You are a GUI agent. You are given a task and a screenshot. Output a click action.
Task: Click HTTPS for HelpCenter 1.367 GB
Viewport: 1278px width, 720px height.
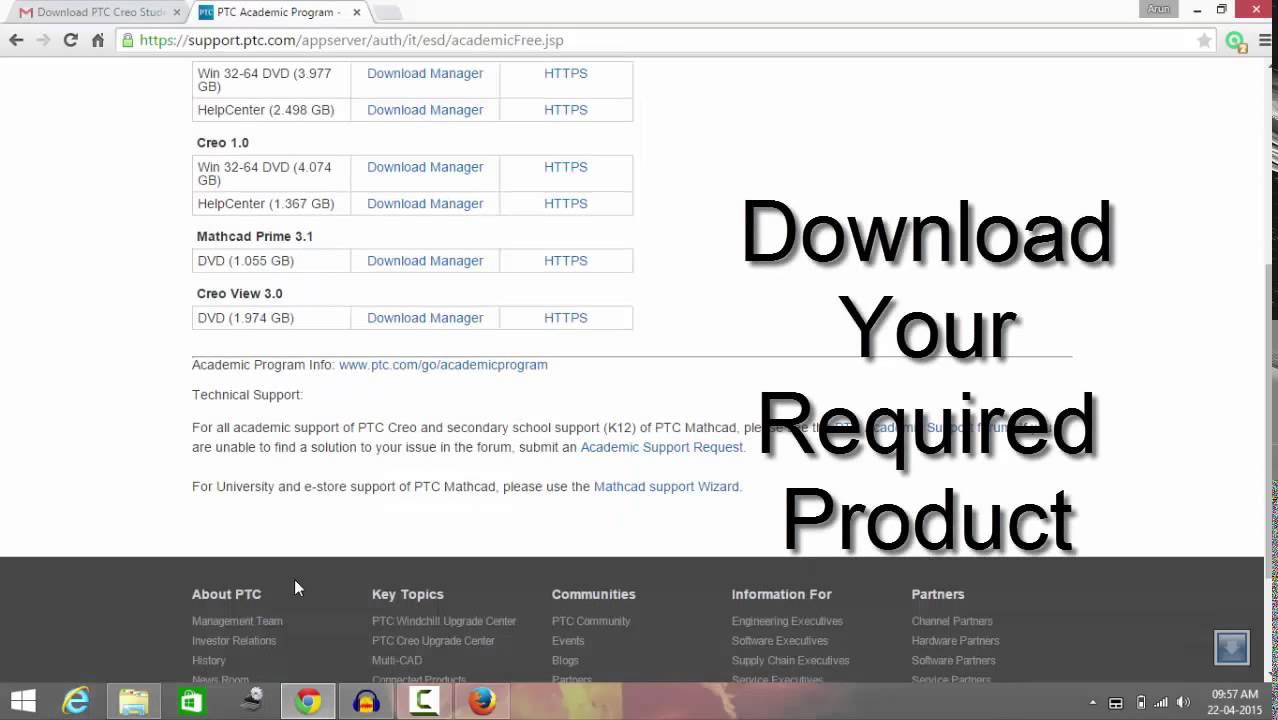(x=565, y=203)
